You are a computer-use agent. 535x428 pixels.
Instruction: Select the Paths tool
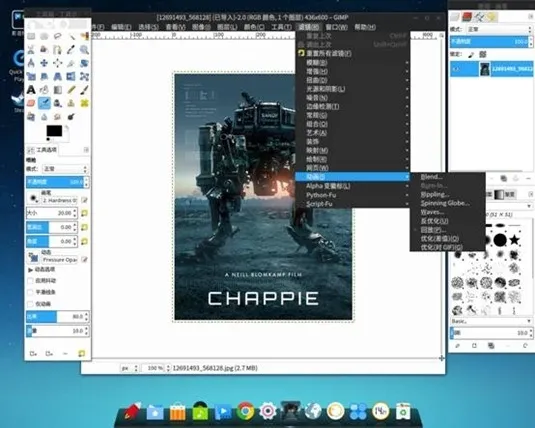coord(57,49)
